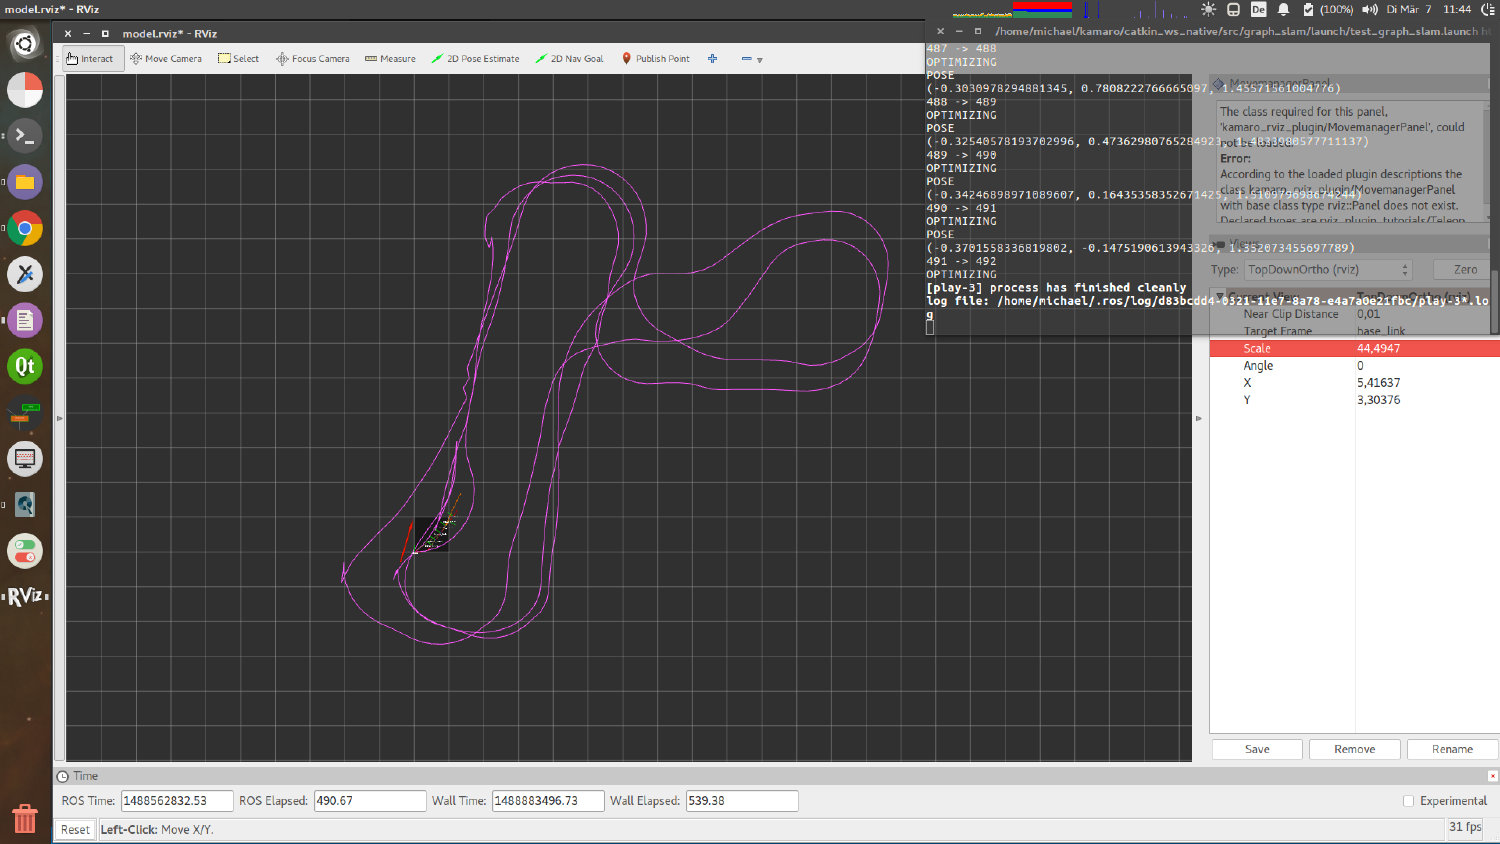Open the RViz launcher in the dock
Viewport: 1500px width, 844px height.
pyautogui.click(x=24, y=595)
